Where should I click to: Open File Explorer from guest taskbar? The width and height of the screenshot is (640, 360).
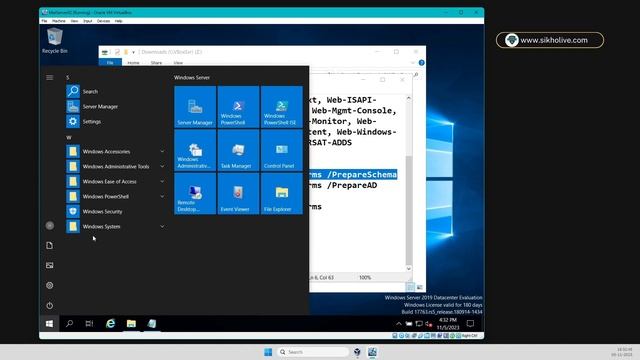131,324
